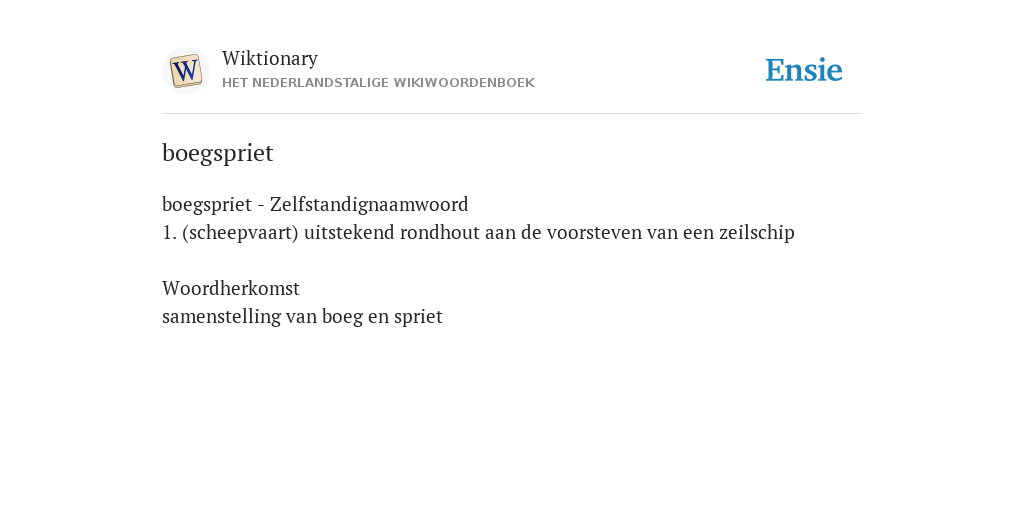This screenshot has width=1024, height=512.
Task: Click the word NEDERLANDSTALIGE in subtitle
Action: click(x=320, y=83)
